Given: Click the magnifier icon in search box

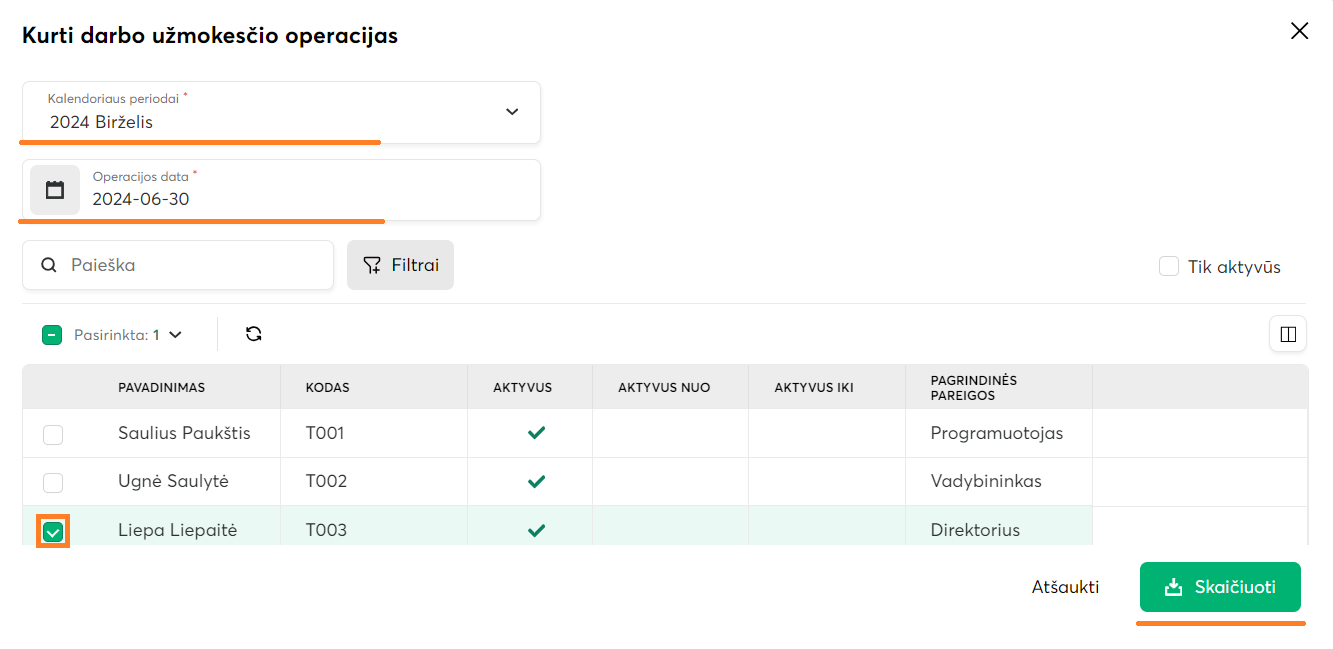Looking at the screenshot, I should pyautogui.click(x=49, y=265).
